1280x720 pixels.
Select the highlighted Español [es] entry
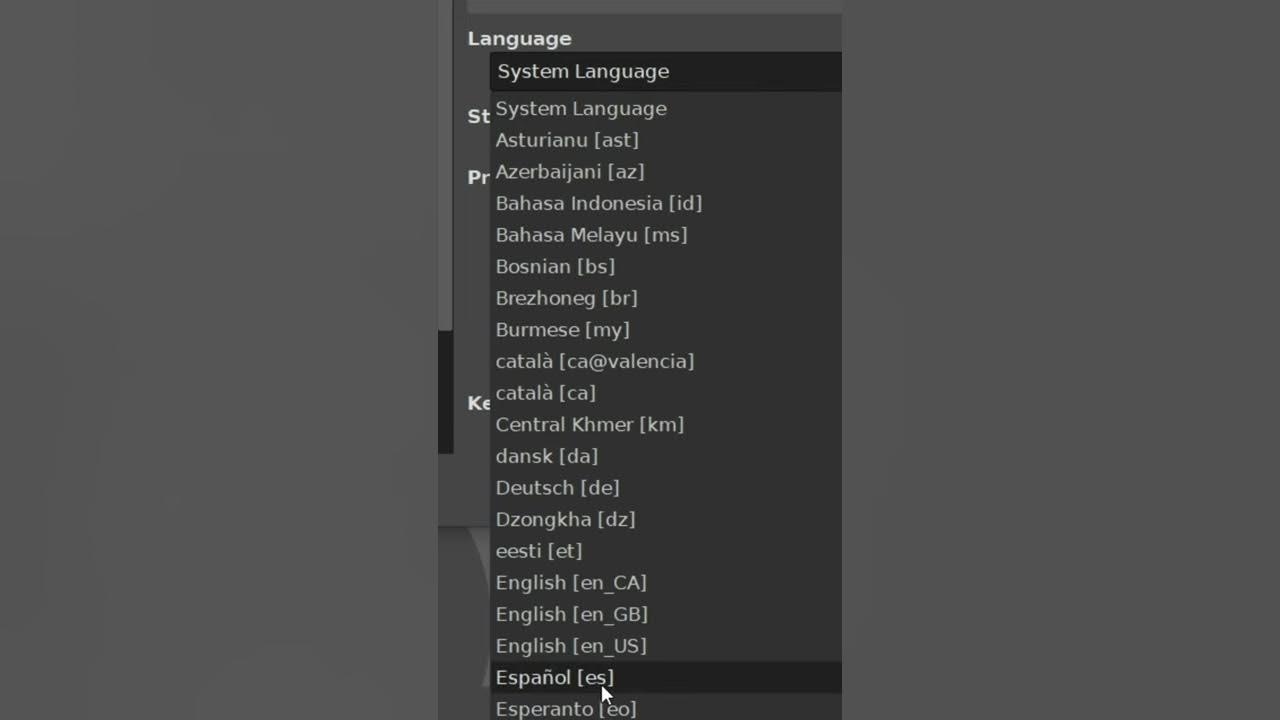pos(554,678)
